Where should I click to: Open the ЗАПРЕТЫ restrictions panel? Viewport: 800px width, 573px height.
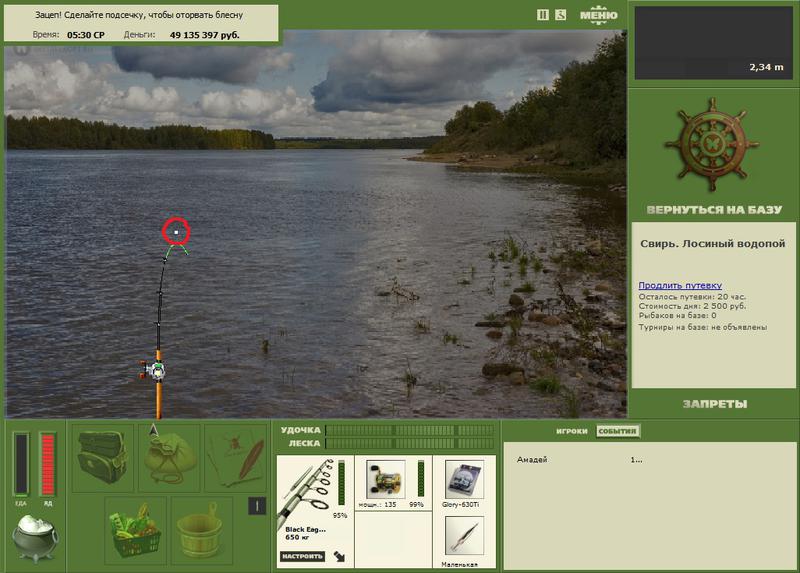point(714,404)
